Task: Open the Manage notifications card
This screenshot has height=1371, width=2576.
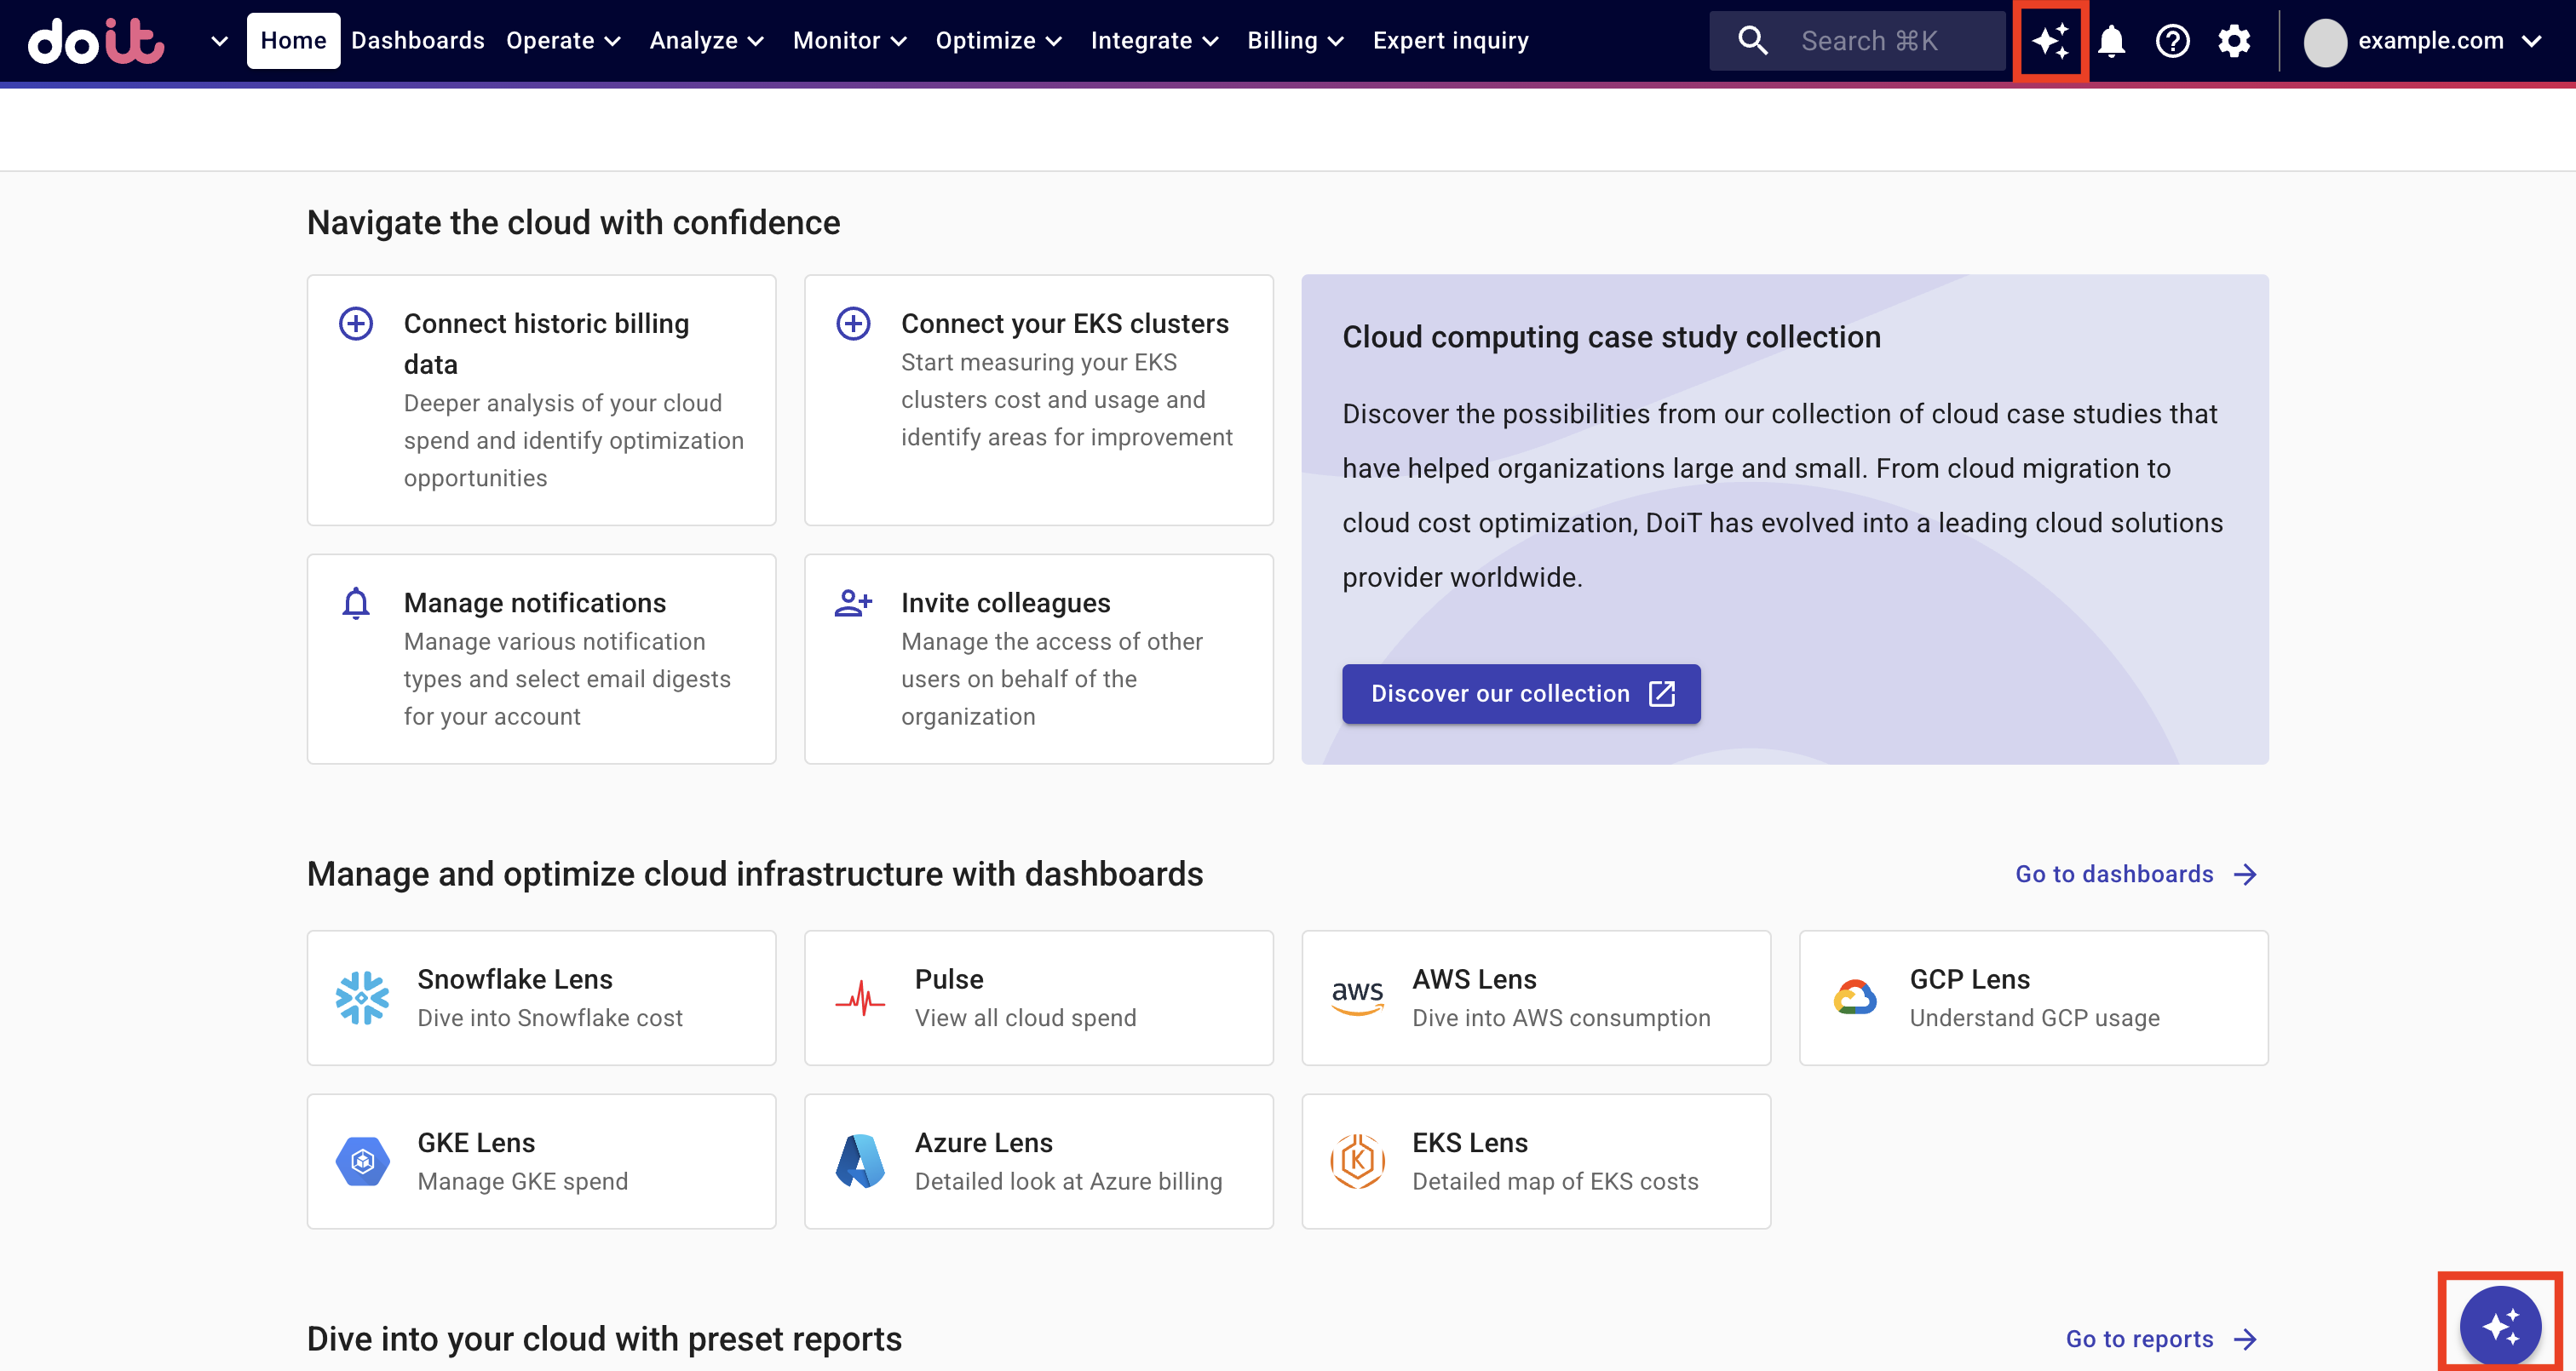Action: (541, 659)
